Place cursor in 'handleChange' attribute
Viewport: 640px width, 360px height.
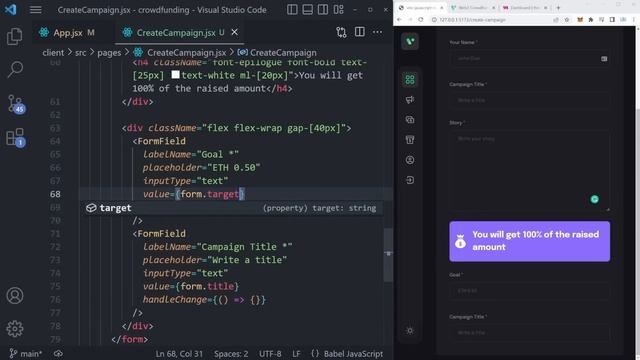click(x=175, y=299)
